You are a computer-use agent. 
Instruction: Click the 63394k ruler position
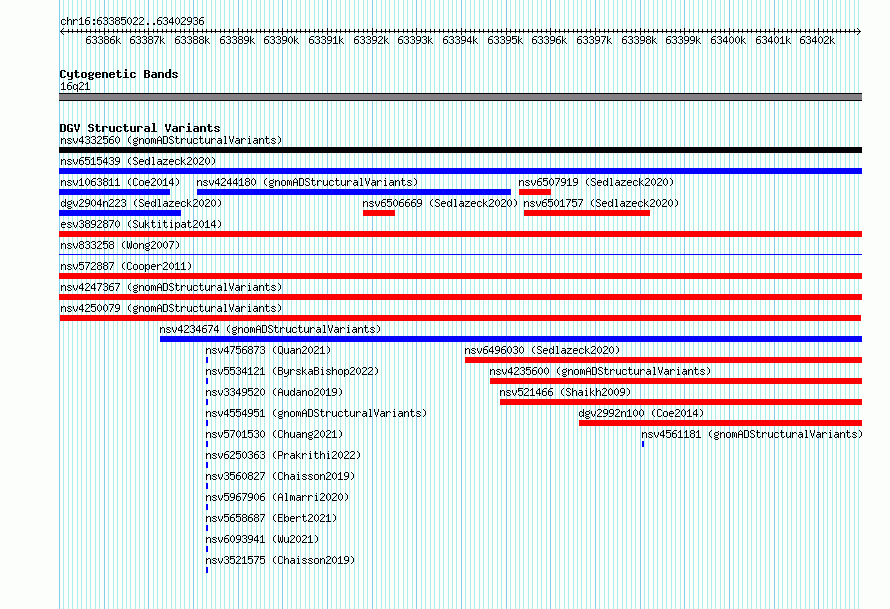[x=460, y=40]
